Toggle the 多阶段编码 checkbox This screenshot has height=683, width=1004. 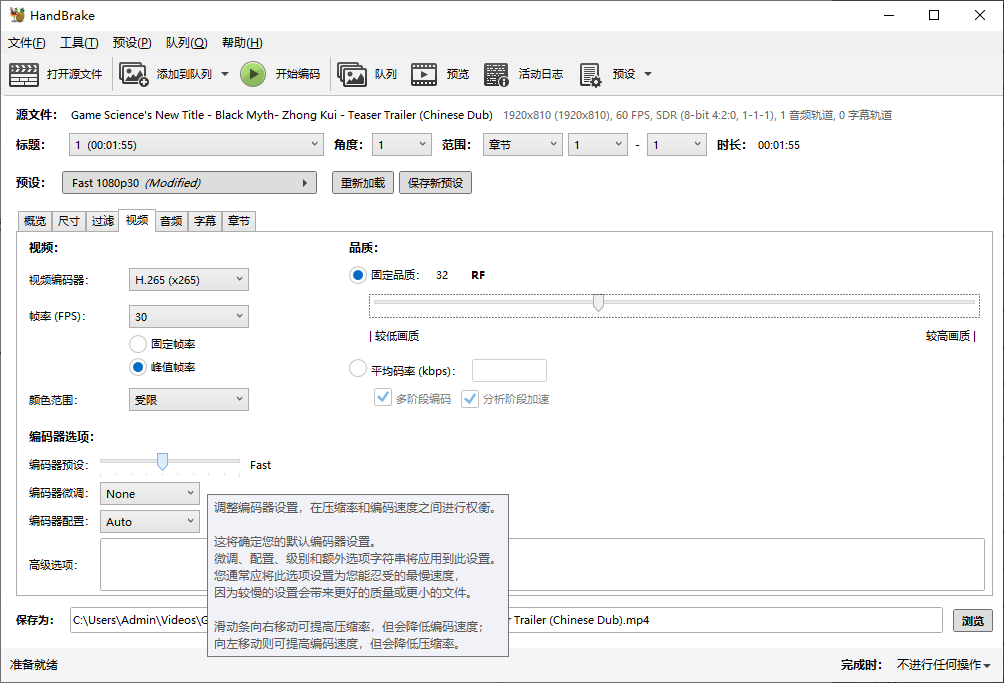pyautogui.click(x=382, y=398)
